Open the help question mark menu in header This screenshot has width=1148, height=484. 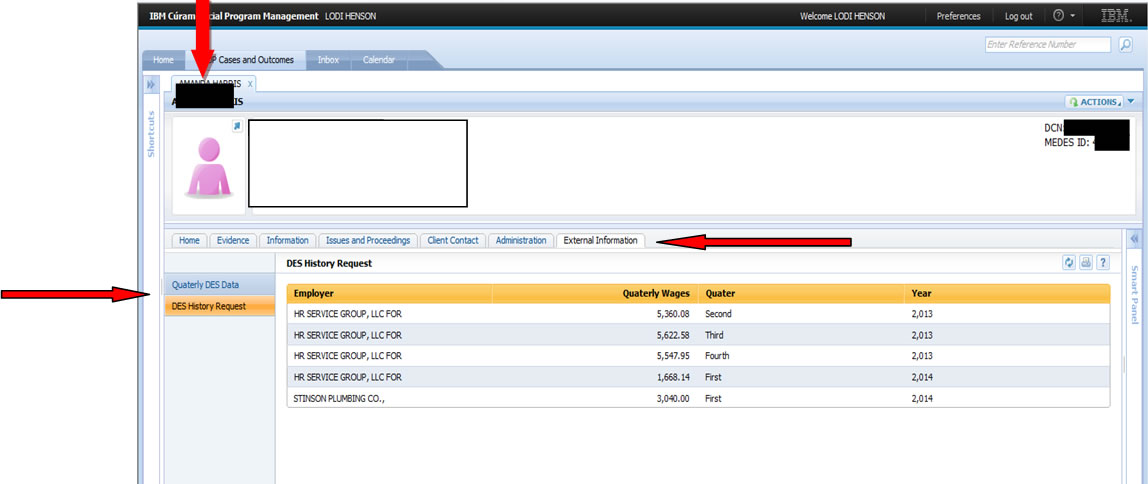(1064, 16)
